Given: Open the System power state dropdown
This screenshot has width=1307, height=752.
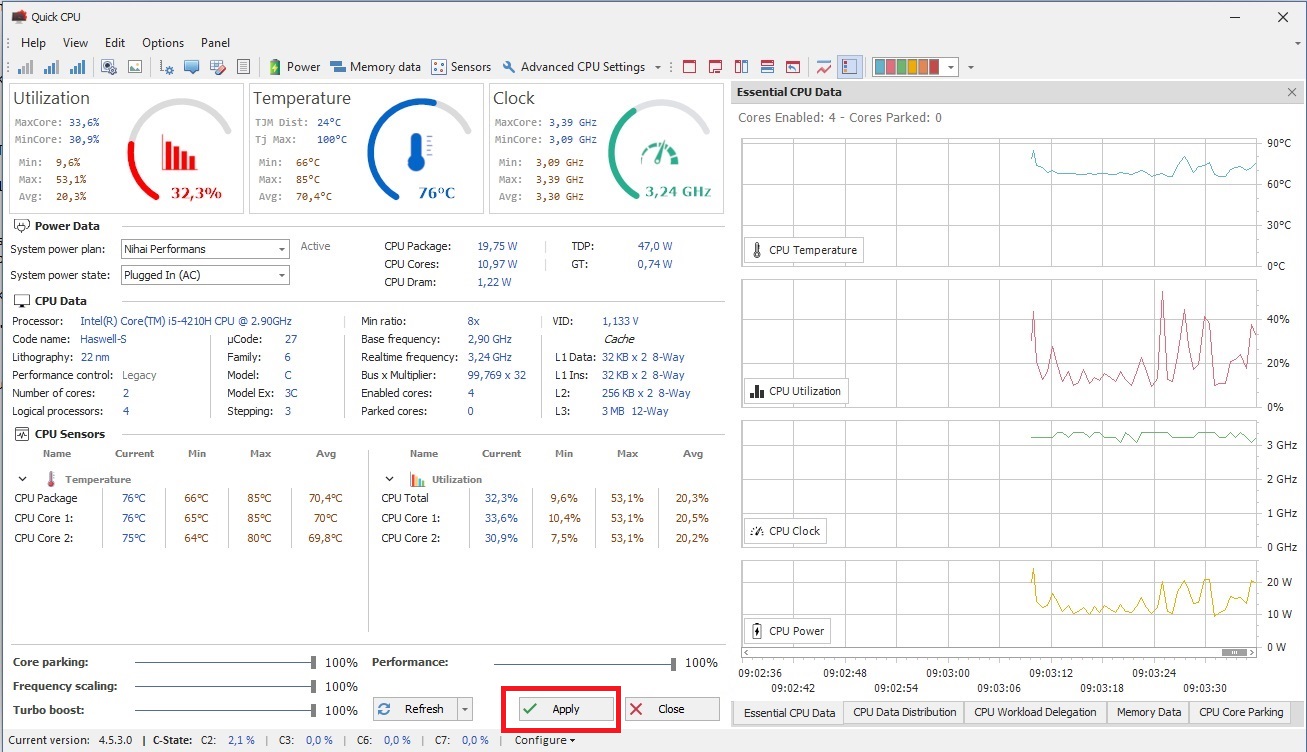Looking at the screenshot, I should click(x=282, y=275).
